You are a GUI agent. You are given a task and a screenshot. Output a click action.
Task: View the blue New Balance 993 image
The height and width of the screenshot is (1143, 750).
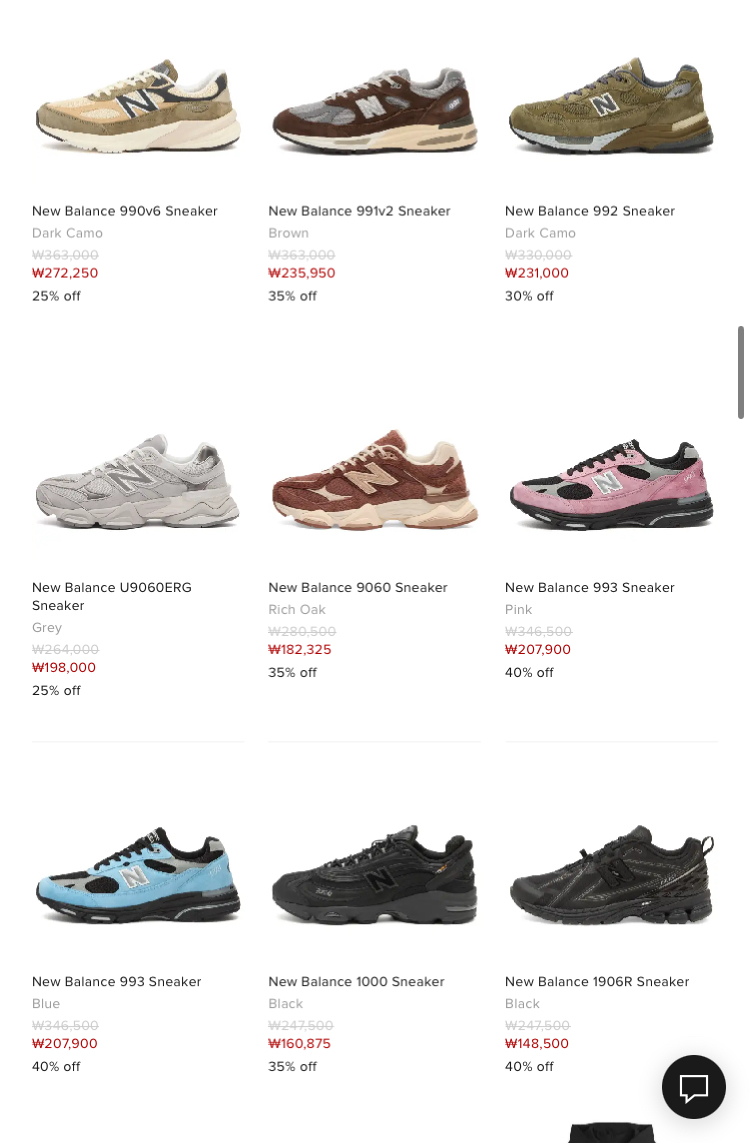(138, 875)
